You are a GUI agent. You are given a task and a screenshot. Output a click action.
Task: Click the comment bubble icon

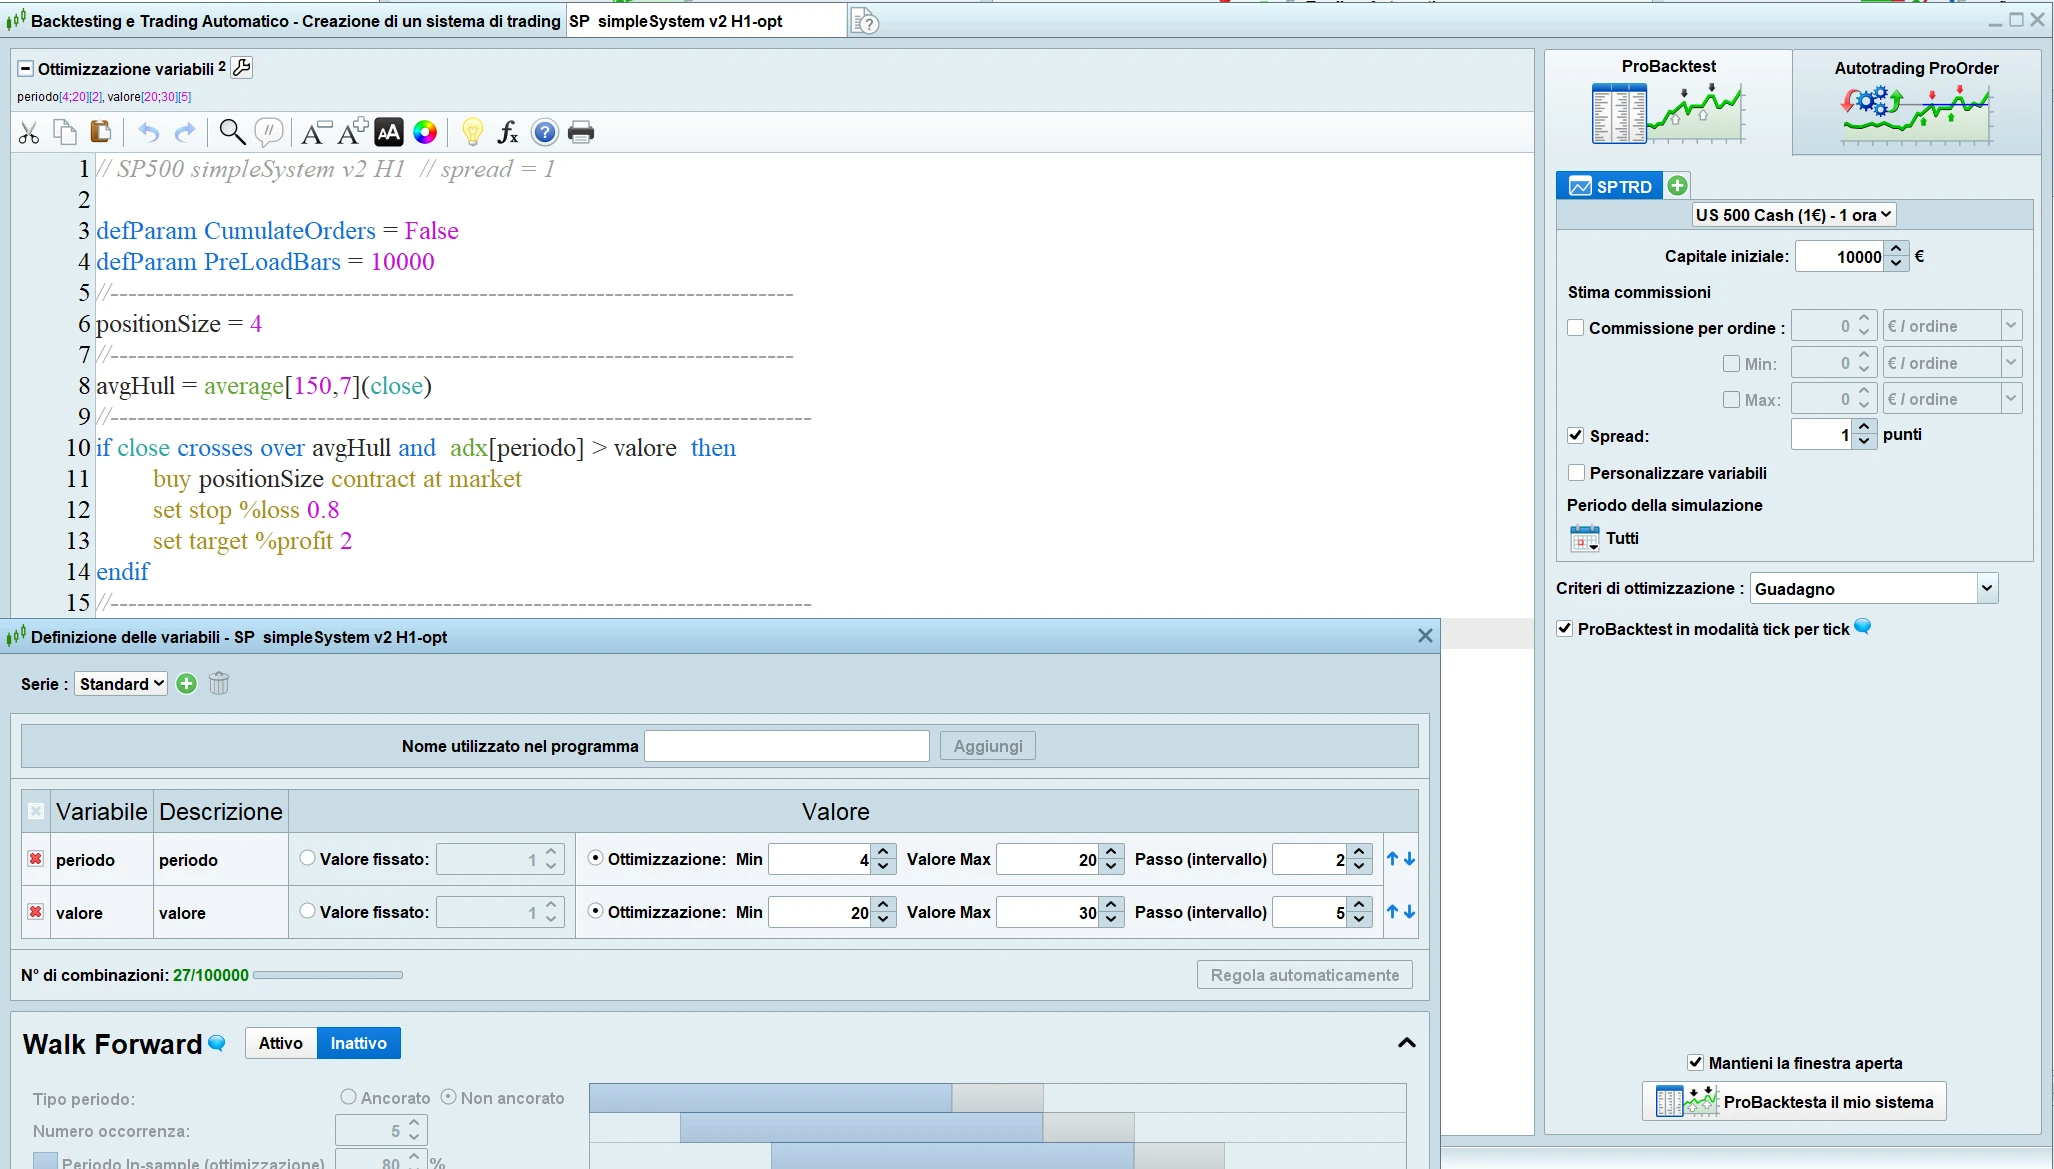pos(269,132)
